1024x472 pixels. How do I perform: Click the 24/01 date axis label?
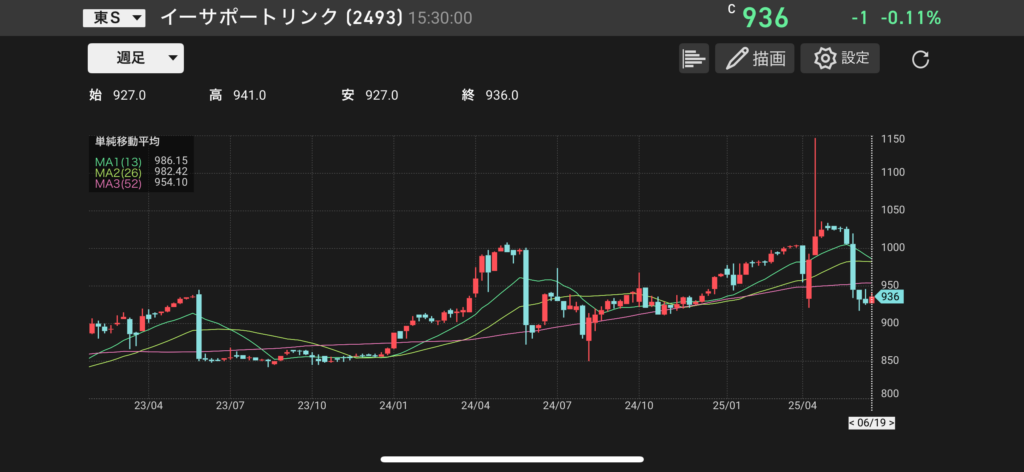(x=394, y=405)
